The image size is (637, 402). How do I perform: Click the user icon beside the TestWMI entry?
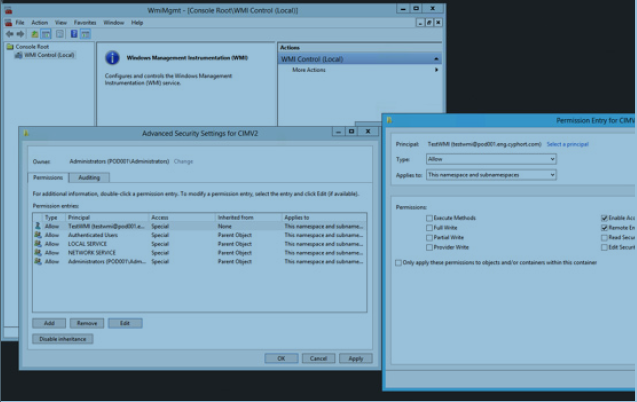[38, 226]
